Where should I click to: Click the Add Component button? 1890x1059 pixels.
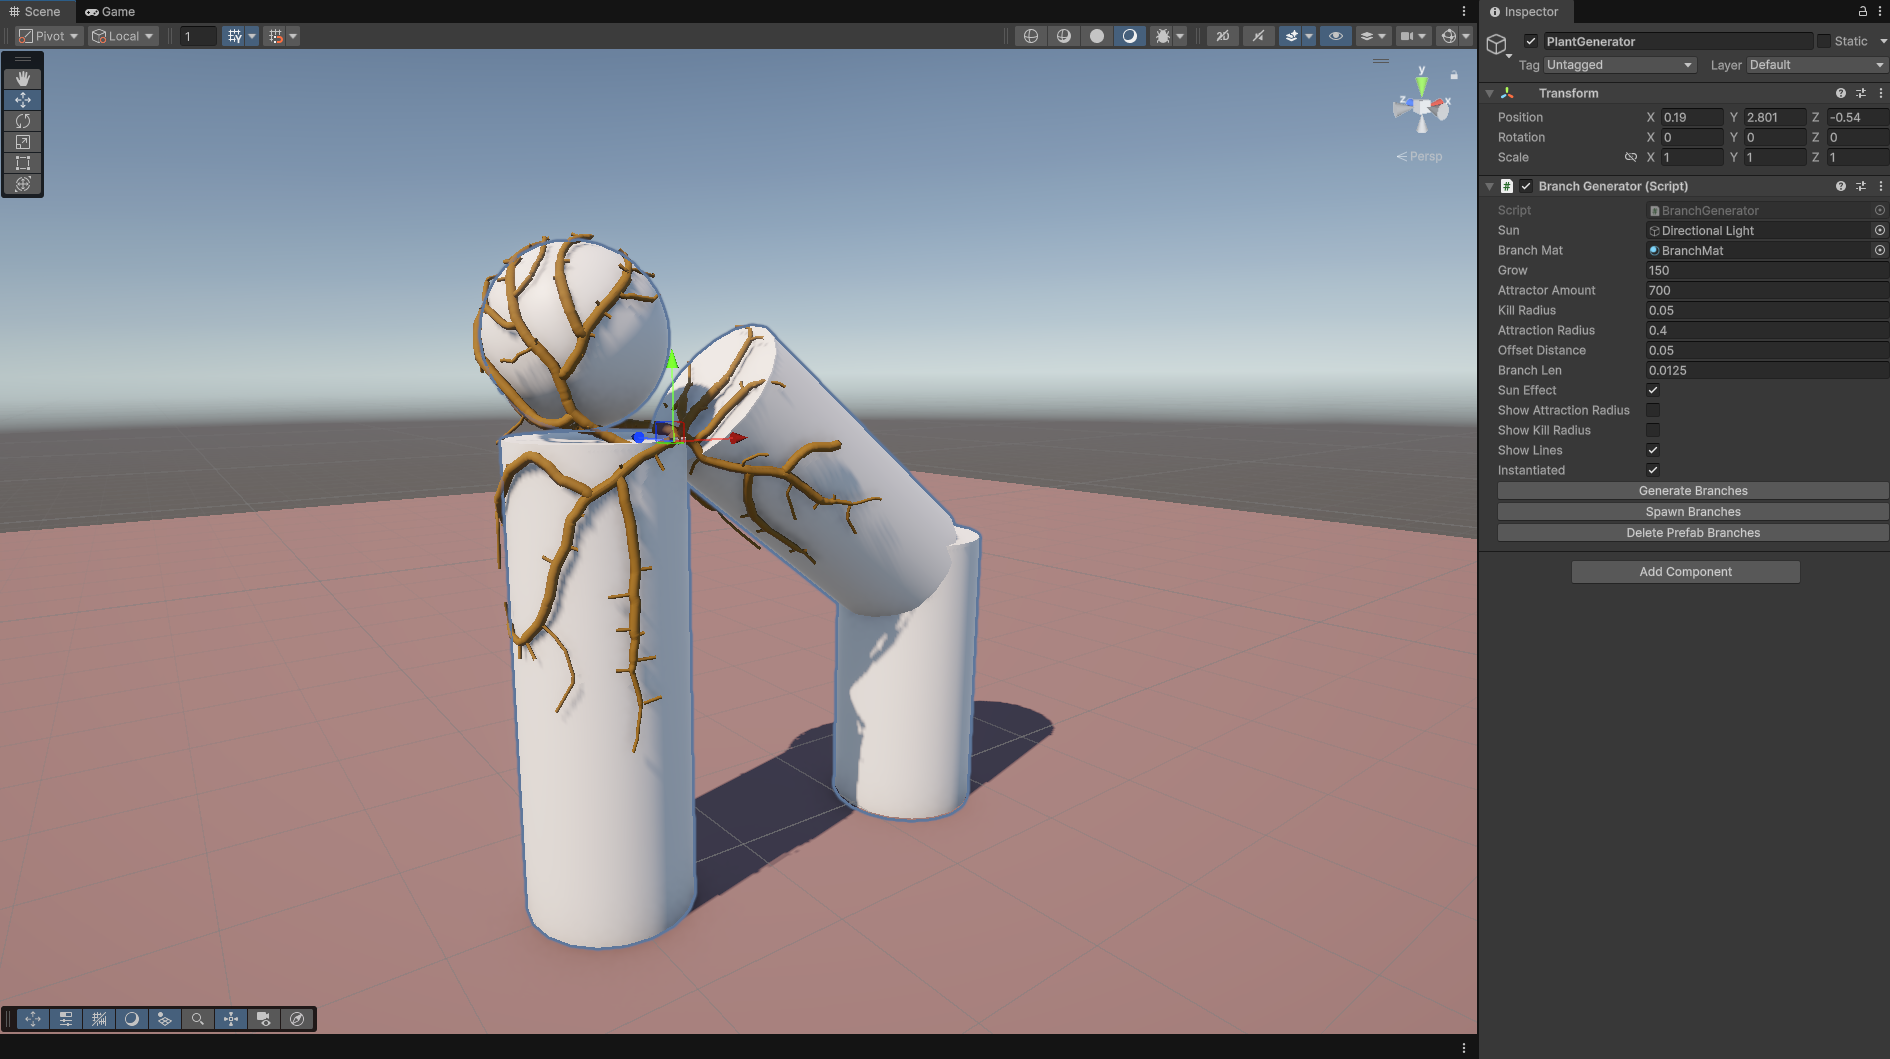click(1685, 572)
